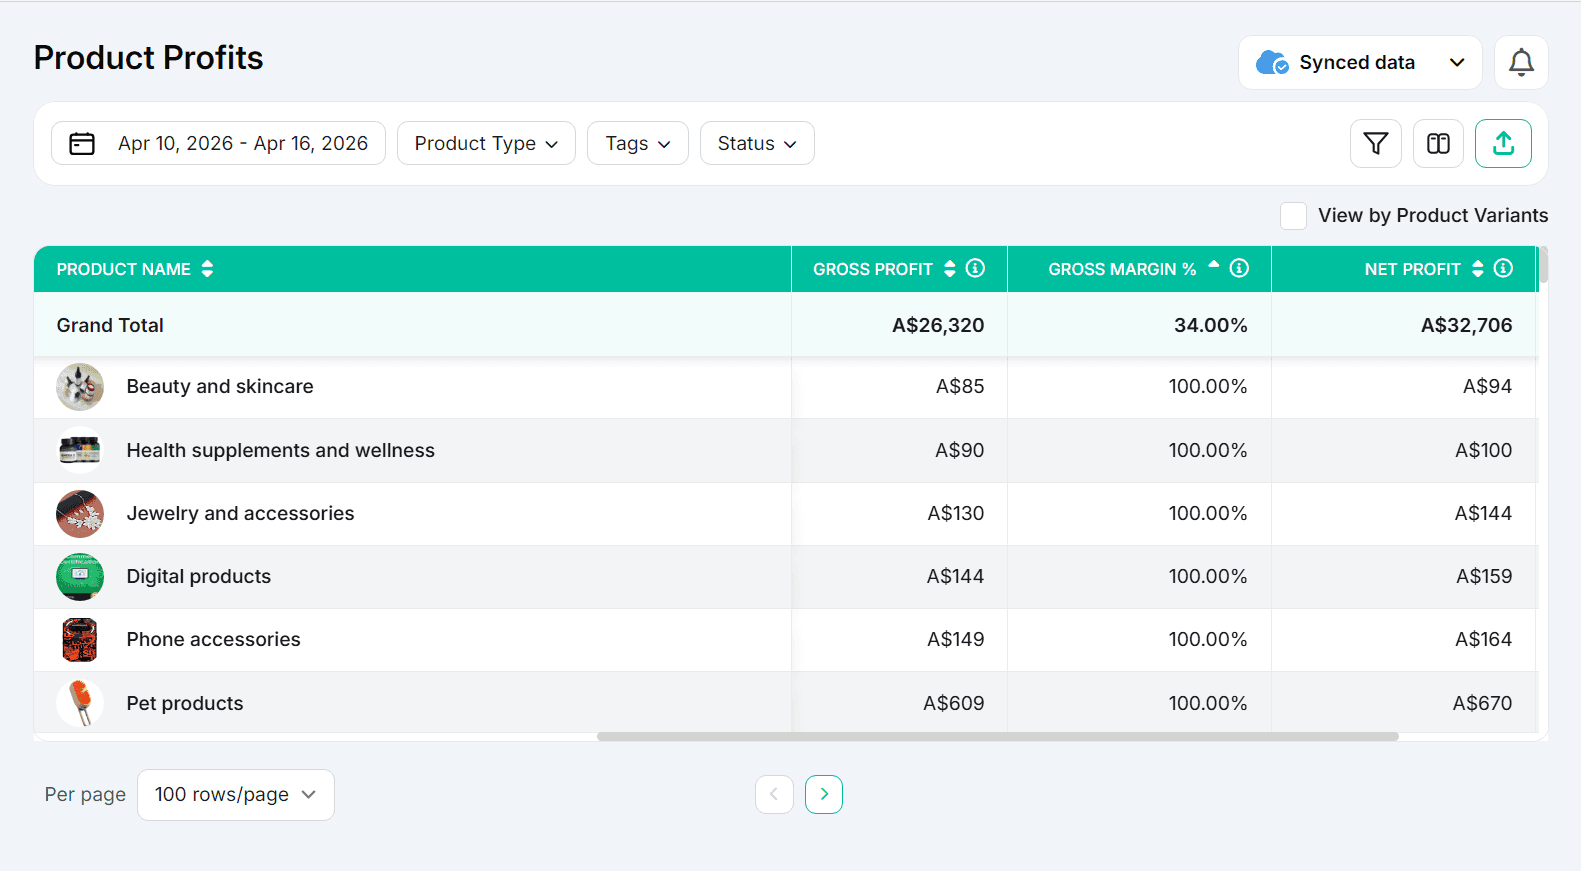Sort by Gross Margin % arrow
1581x871 pixels.
click(x=1214, y=266)
